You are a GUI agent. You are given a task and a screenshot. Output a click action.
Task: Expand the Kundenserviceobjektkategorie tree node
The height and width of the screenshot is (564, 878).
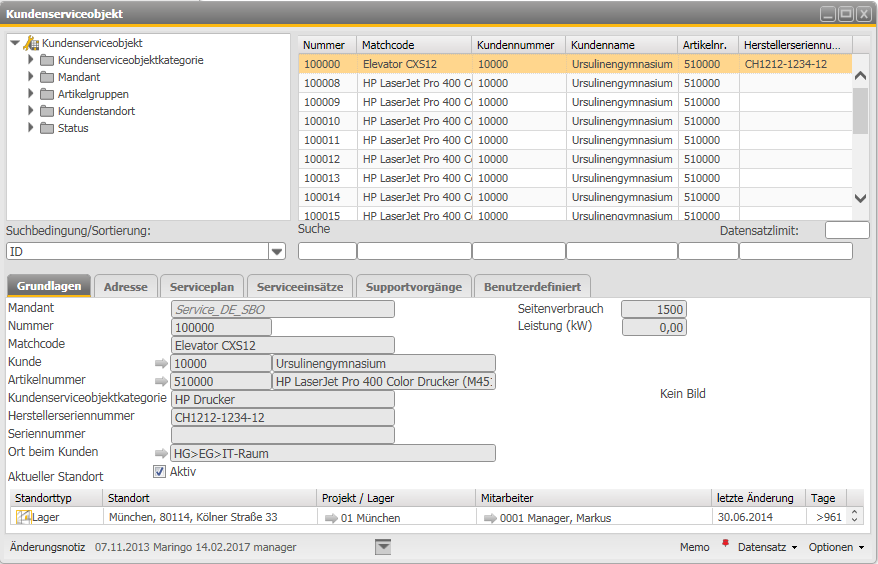coord(31,59)
